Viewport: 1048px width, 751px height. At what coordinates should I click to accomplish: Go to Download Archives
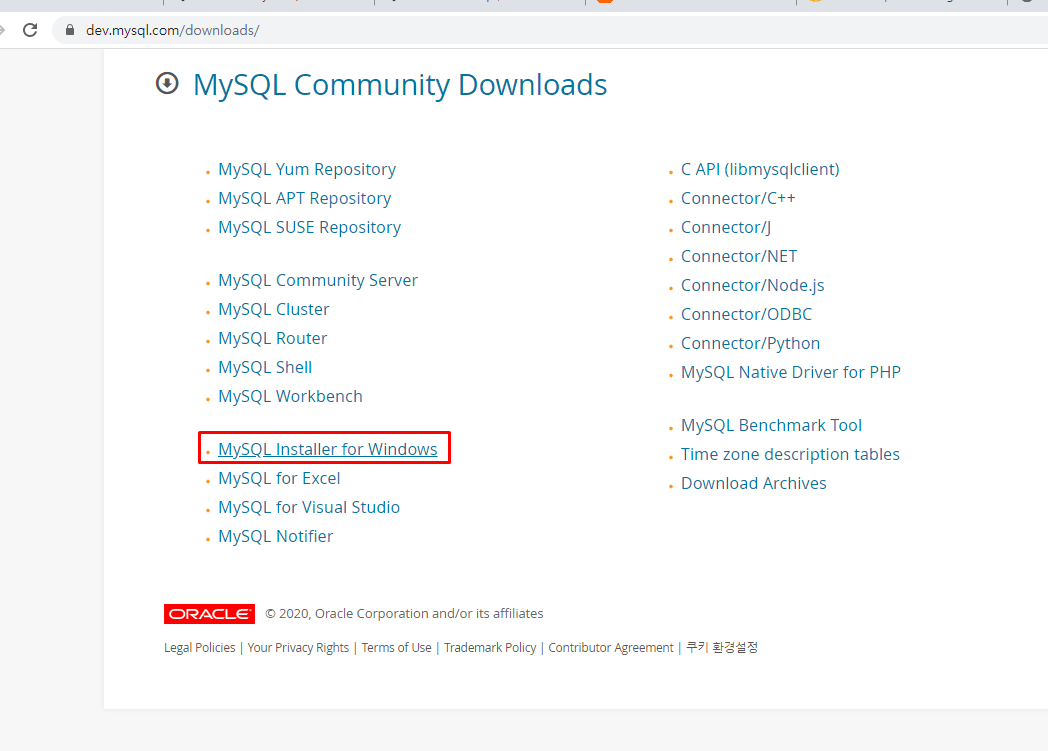coord(753,484)
